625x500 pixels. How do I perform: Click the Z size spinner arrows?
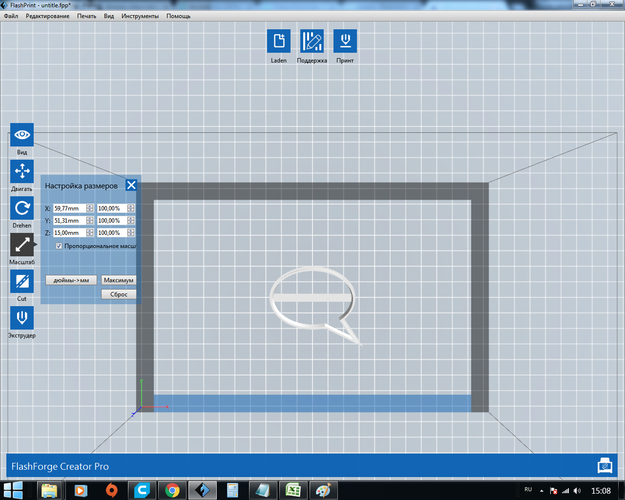pos(90,232)
